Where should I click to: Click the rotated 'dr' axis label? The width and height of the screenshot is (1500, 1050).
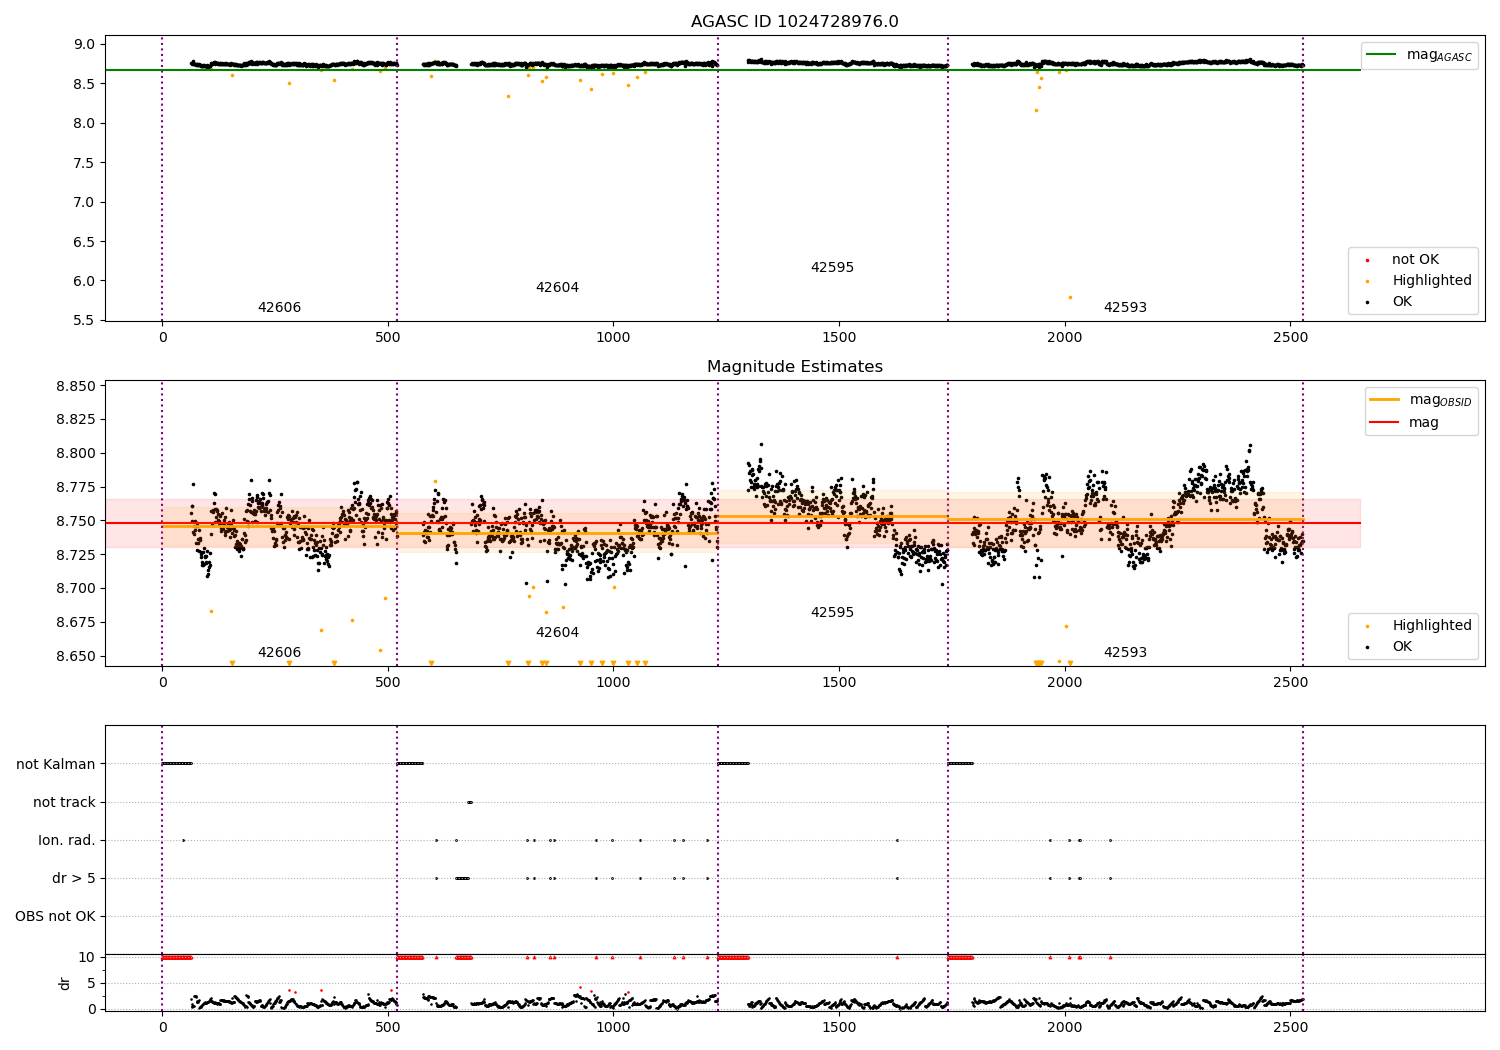65,983
